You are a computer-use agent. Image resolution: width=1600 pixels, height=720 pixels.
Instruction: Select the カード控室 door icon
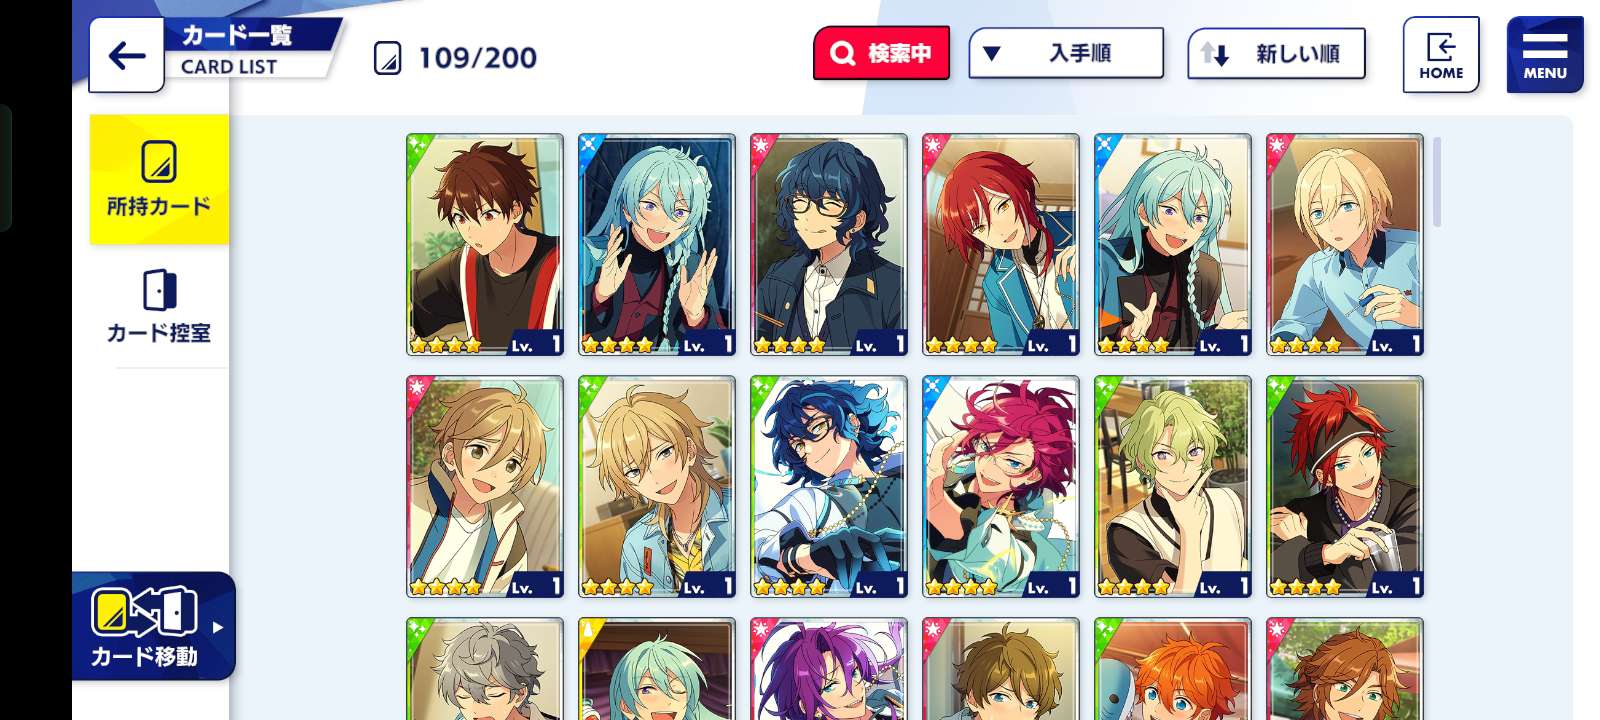pyautogui.click(x=159, y=290)
